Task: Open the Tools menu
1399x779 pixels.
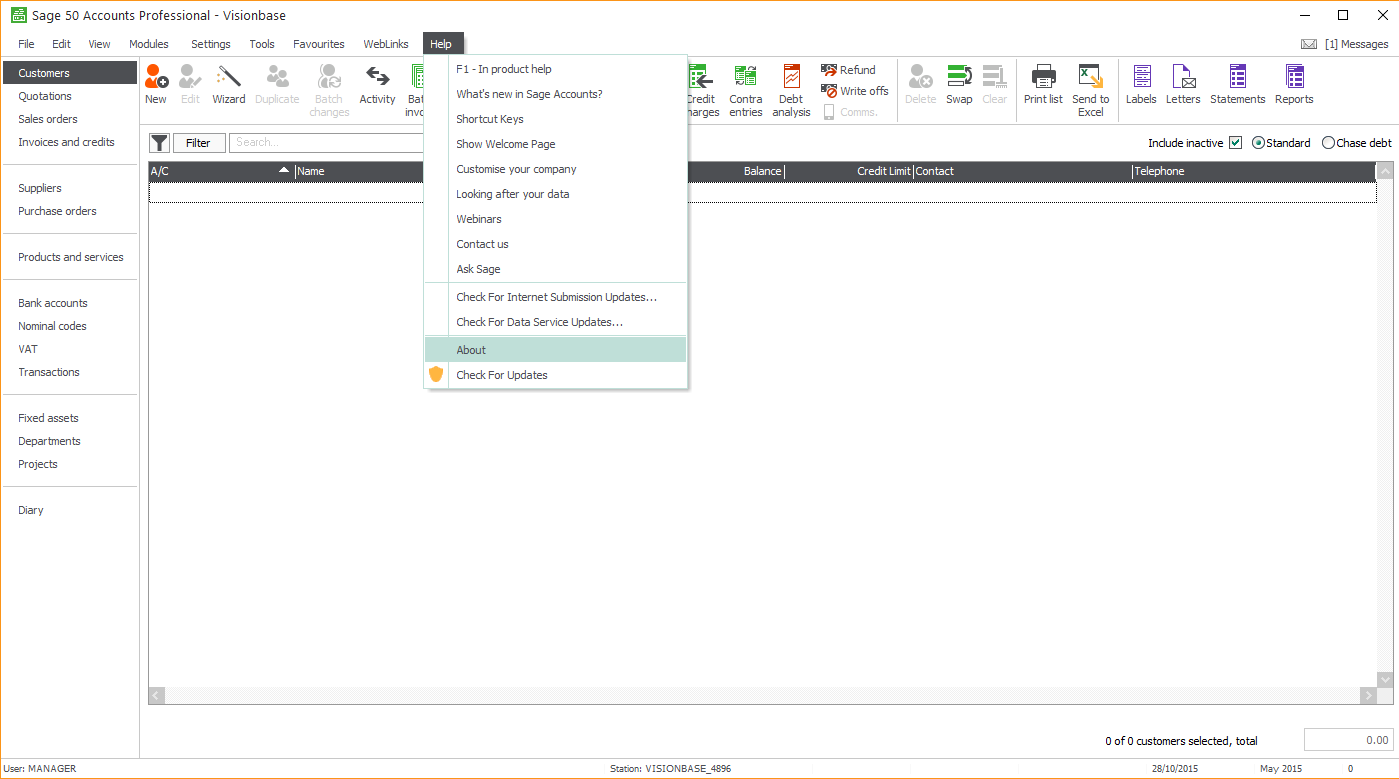Action: click(262, 44)
